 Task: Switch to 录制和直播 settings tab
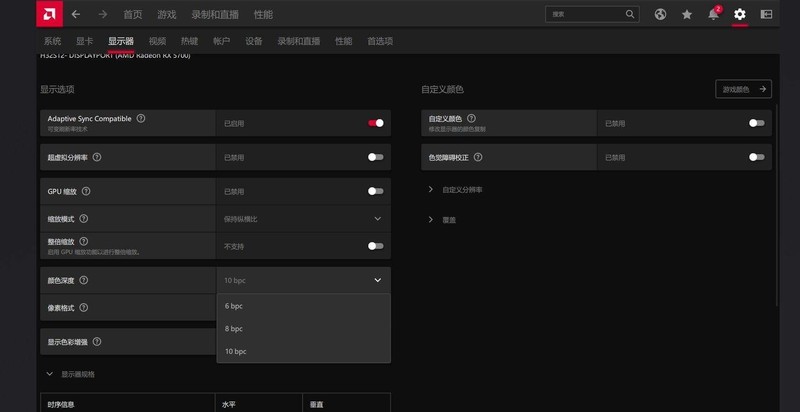(299, 41)
